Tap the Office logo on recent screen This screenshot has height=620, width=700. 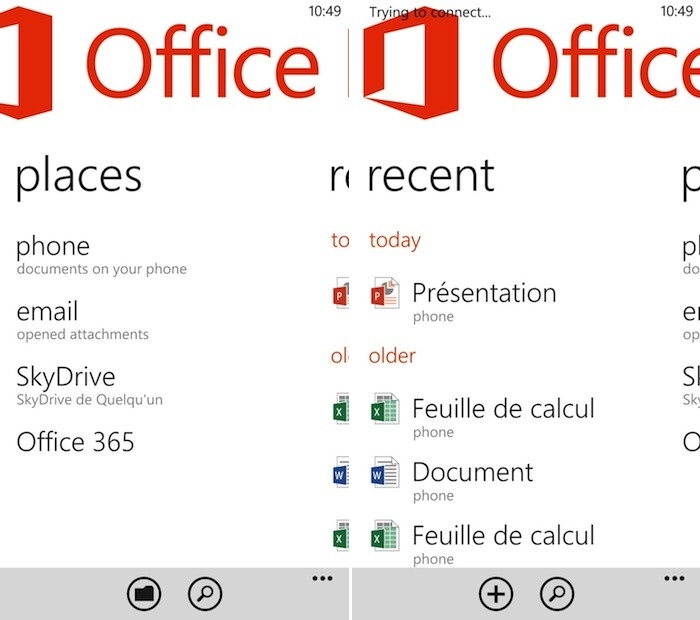click(411, 63)
